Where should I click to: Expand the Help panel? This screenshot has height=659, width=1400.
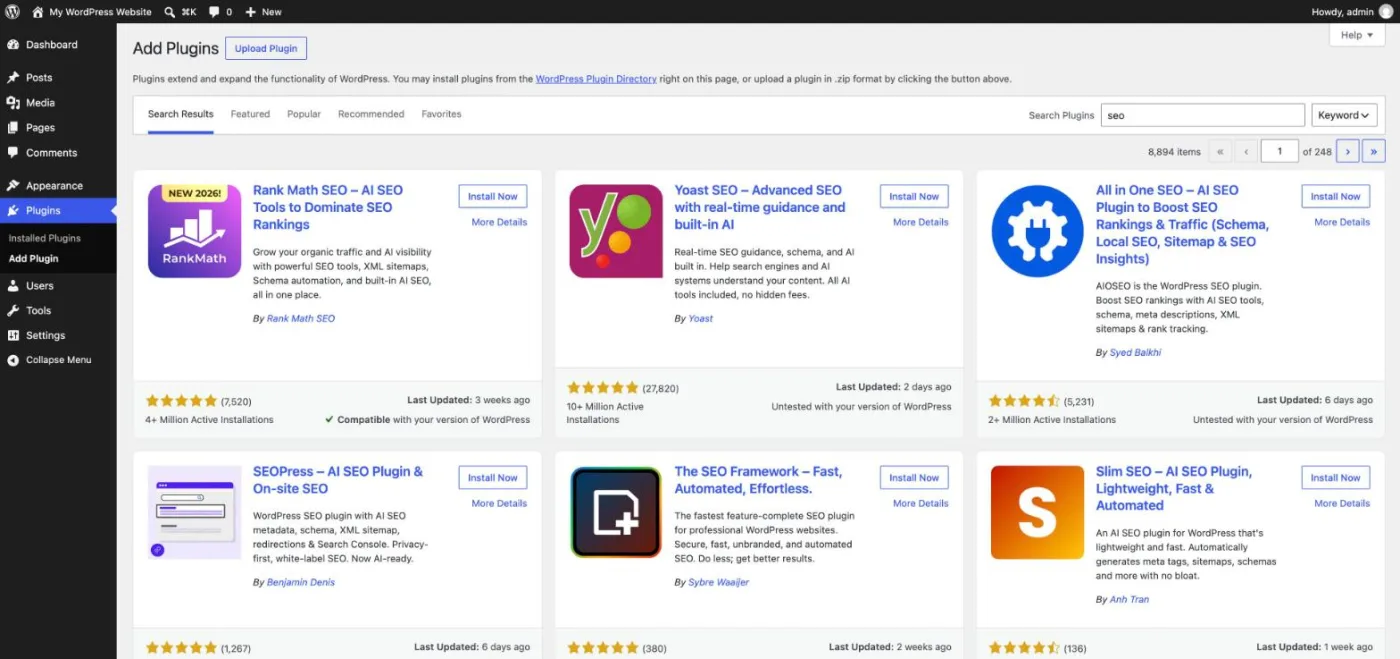1357,35
